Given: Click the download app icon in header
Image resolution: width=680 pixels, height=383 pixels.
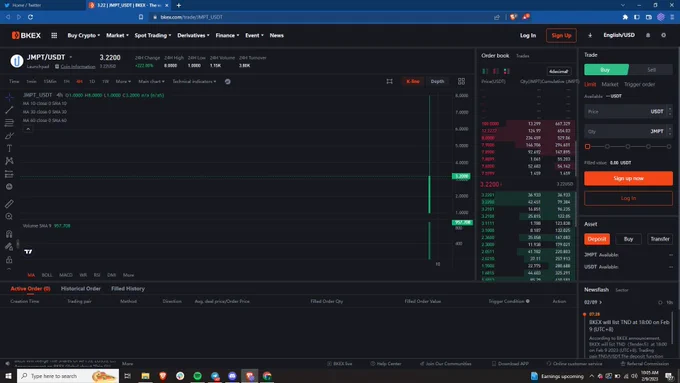Looking at the screenshot, I should click(x=590, y=36).
